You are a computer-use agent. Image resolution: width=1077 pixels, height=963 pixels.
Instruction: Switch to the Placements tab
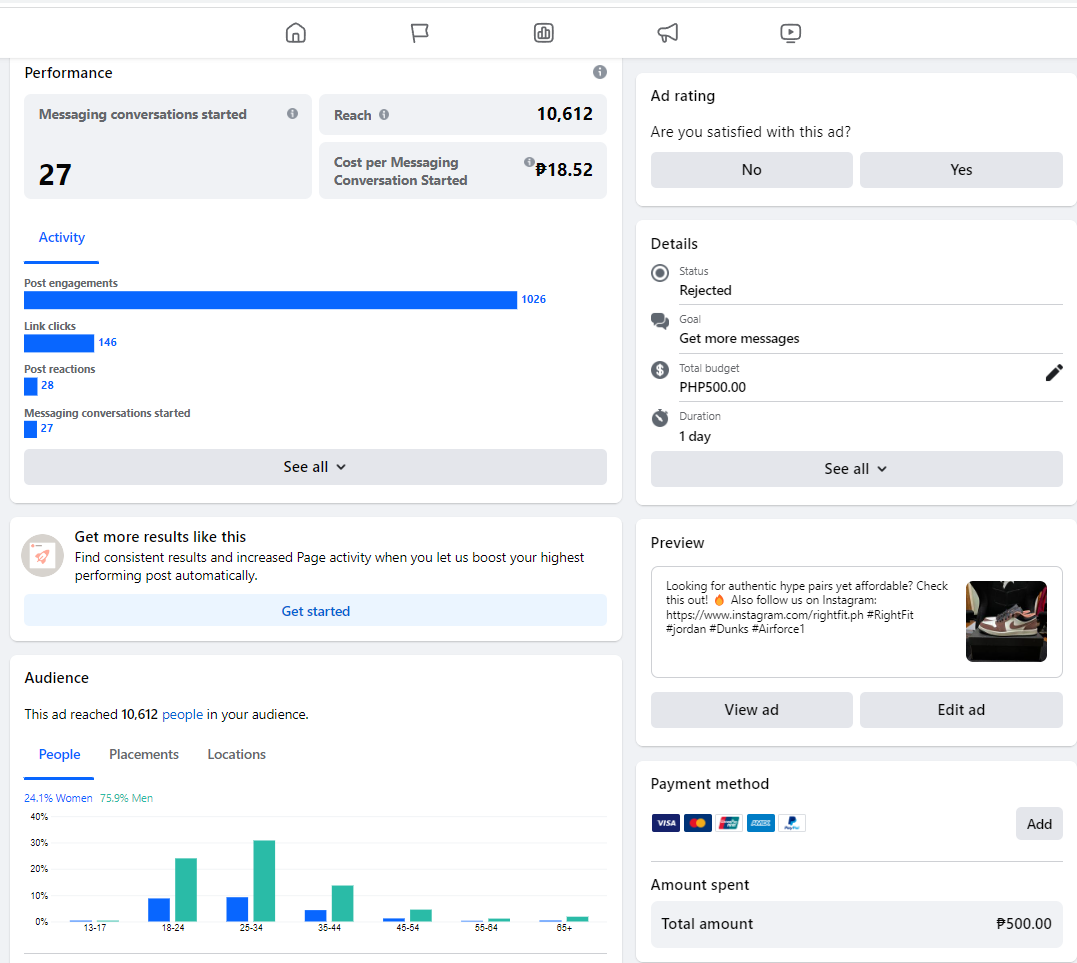144,754
